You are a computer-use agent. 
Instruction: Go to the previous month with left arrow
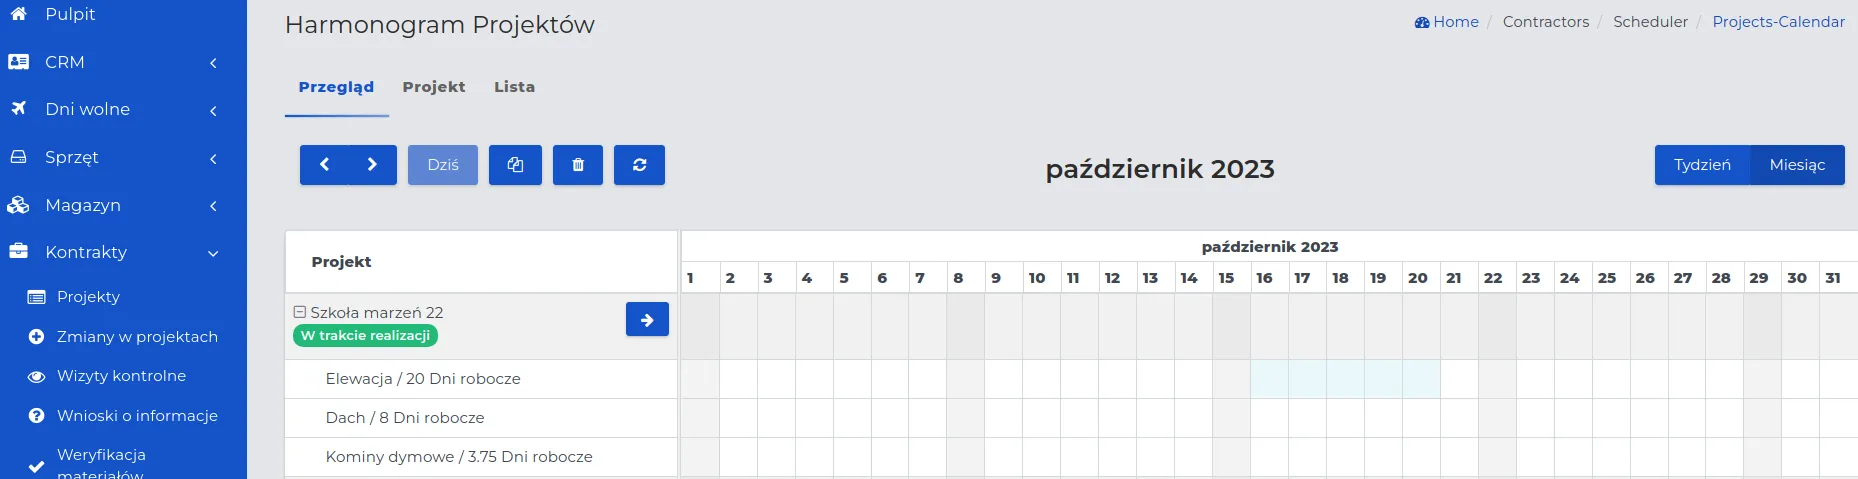(324, 165)
